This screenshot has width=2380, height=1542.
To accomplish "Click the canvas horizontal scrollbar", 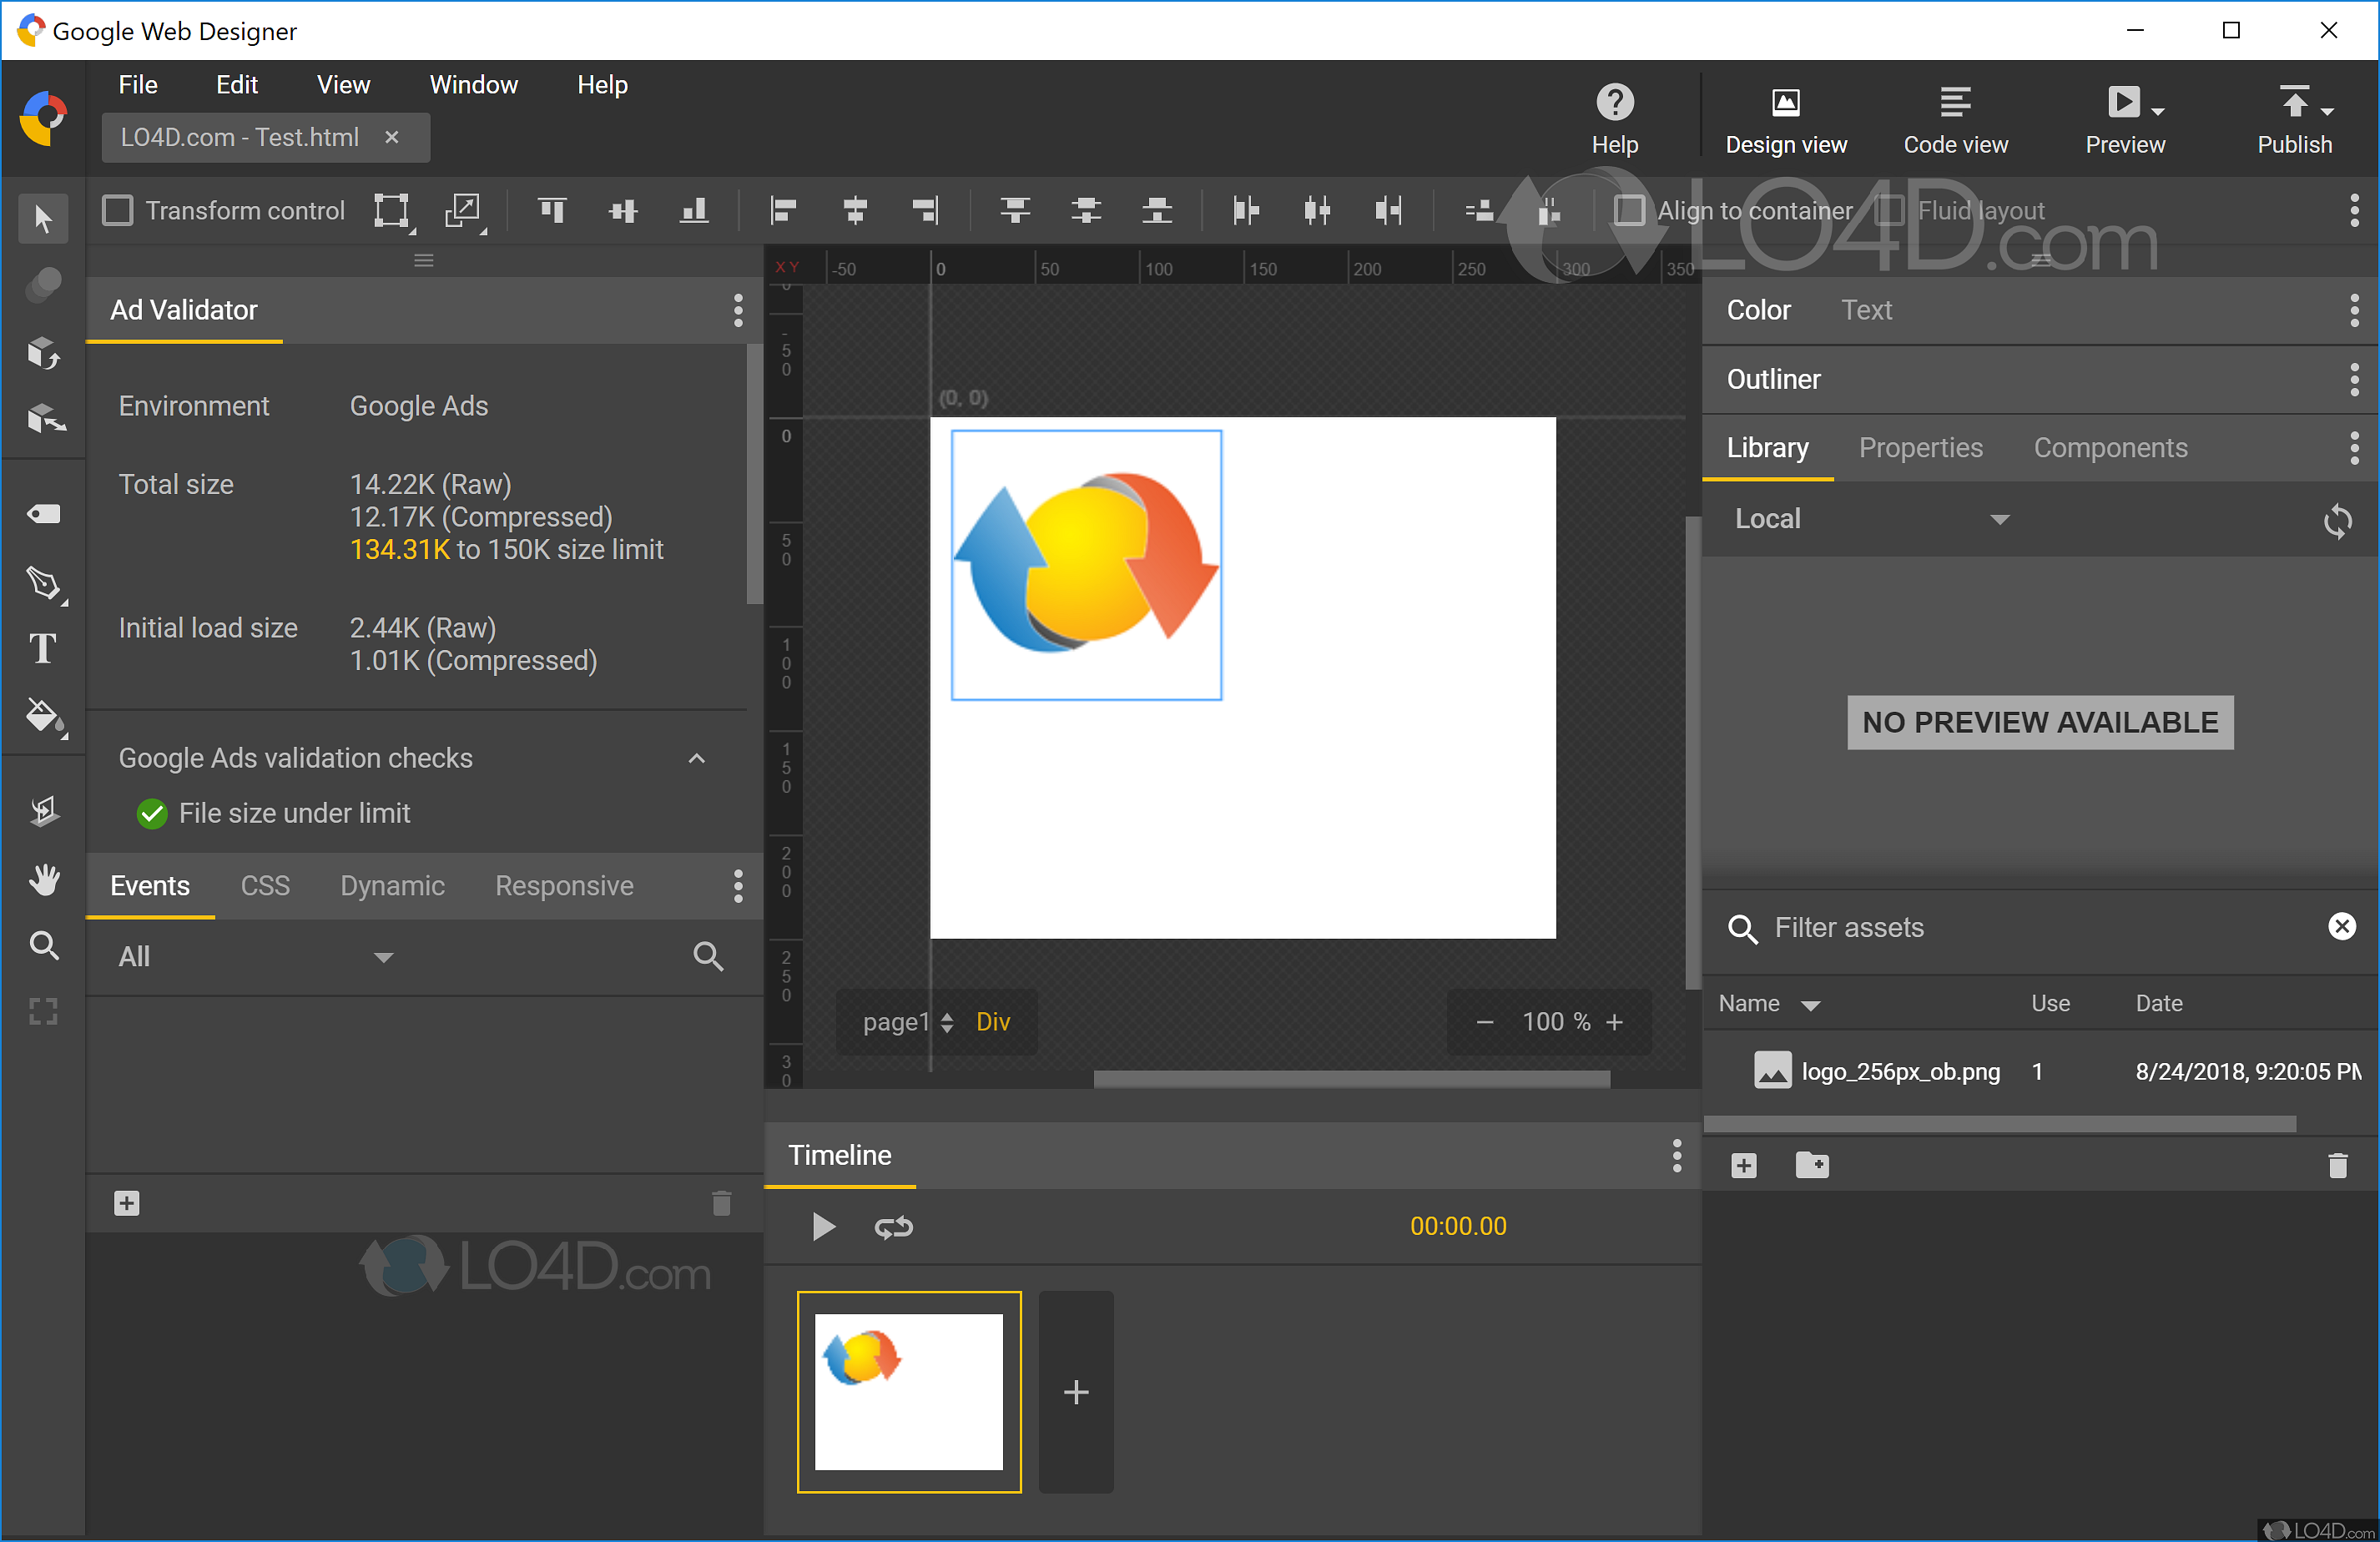I will click(x=1351, y=1079).
